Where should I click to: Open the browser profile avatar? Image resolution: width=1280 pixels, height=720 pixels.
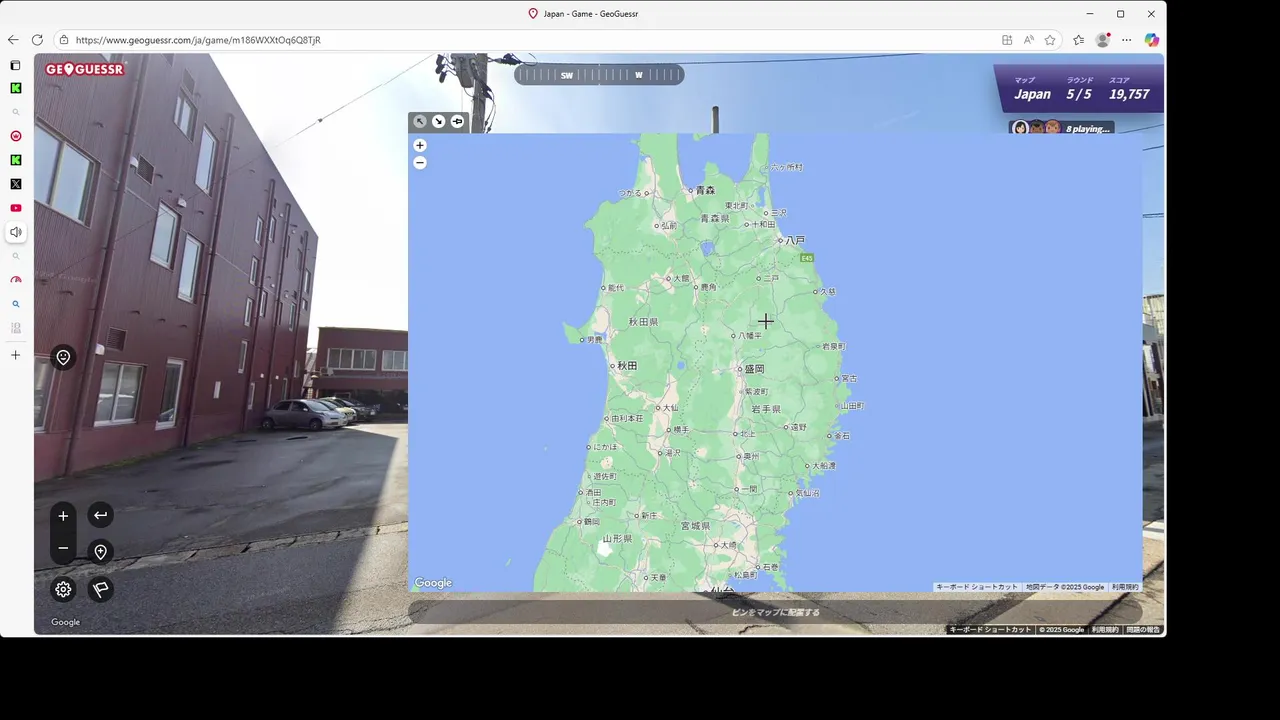[1103, 40]
